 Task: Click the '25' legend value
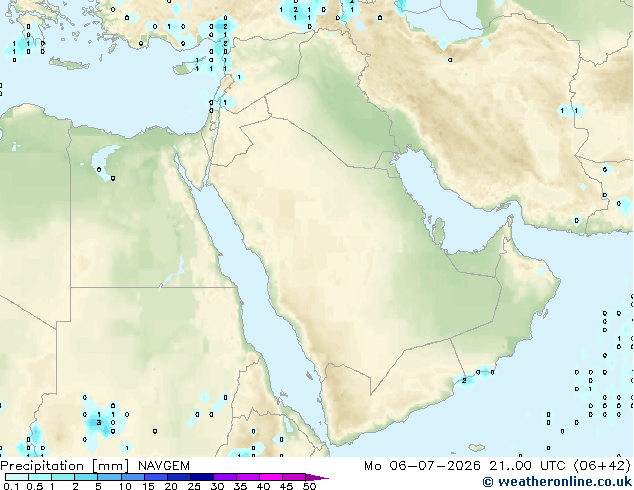coord(194,486)
